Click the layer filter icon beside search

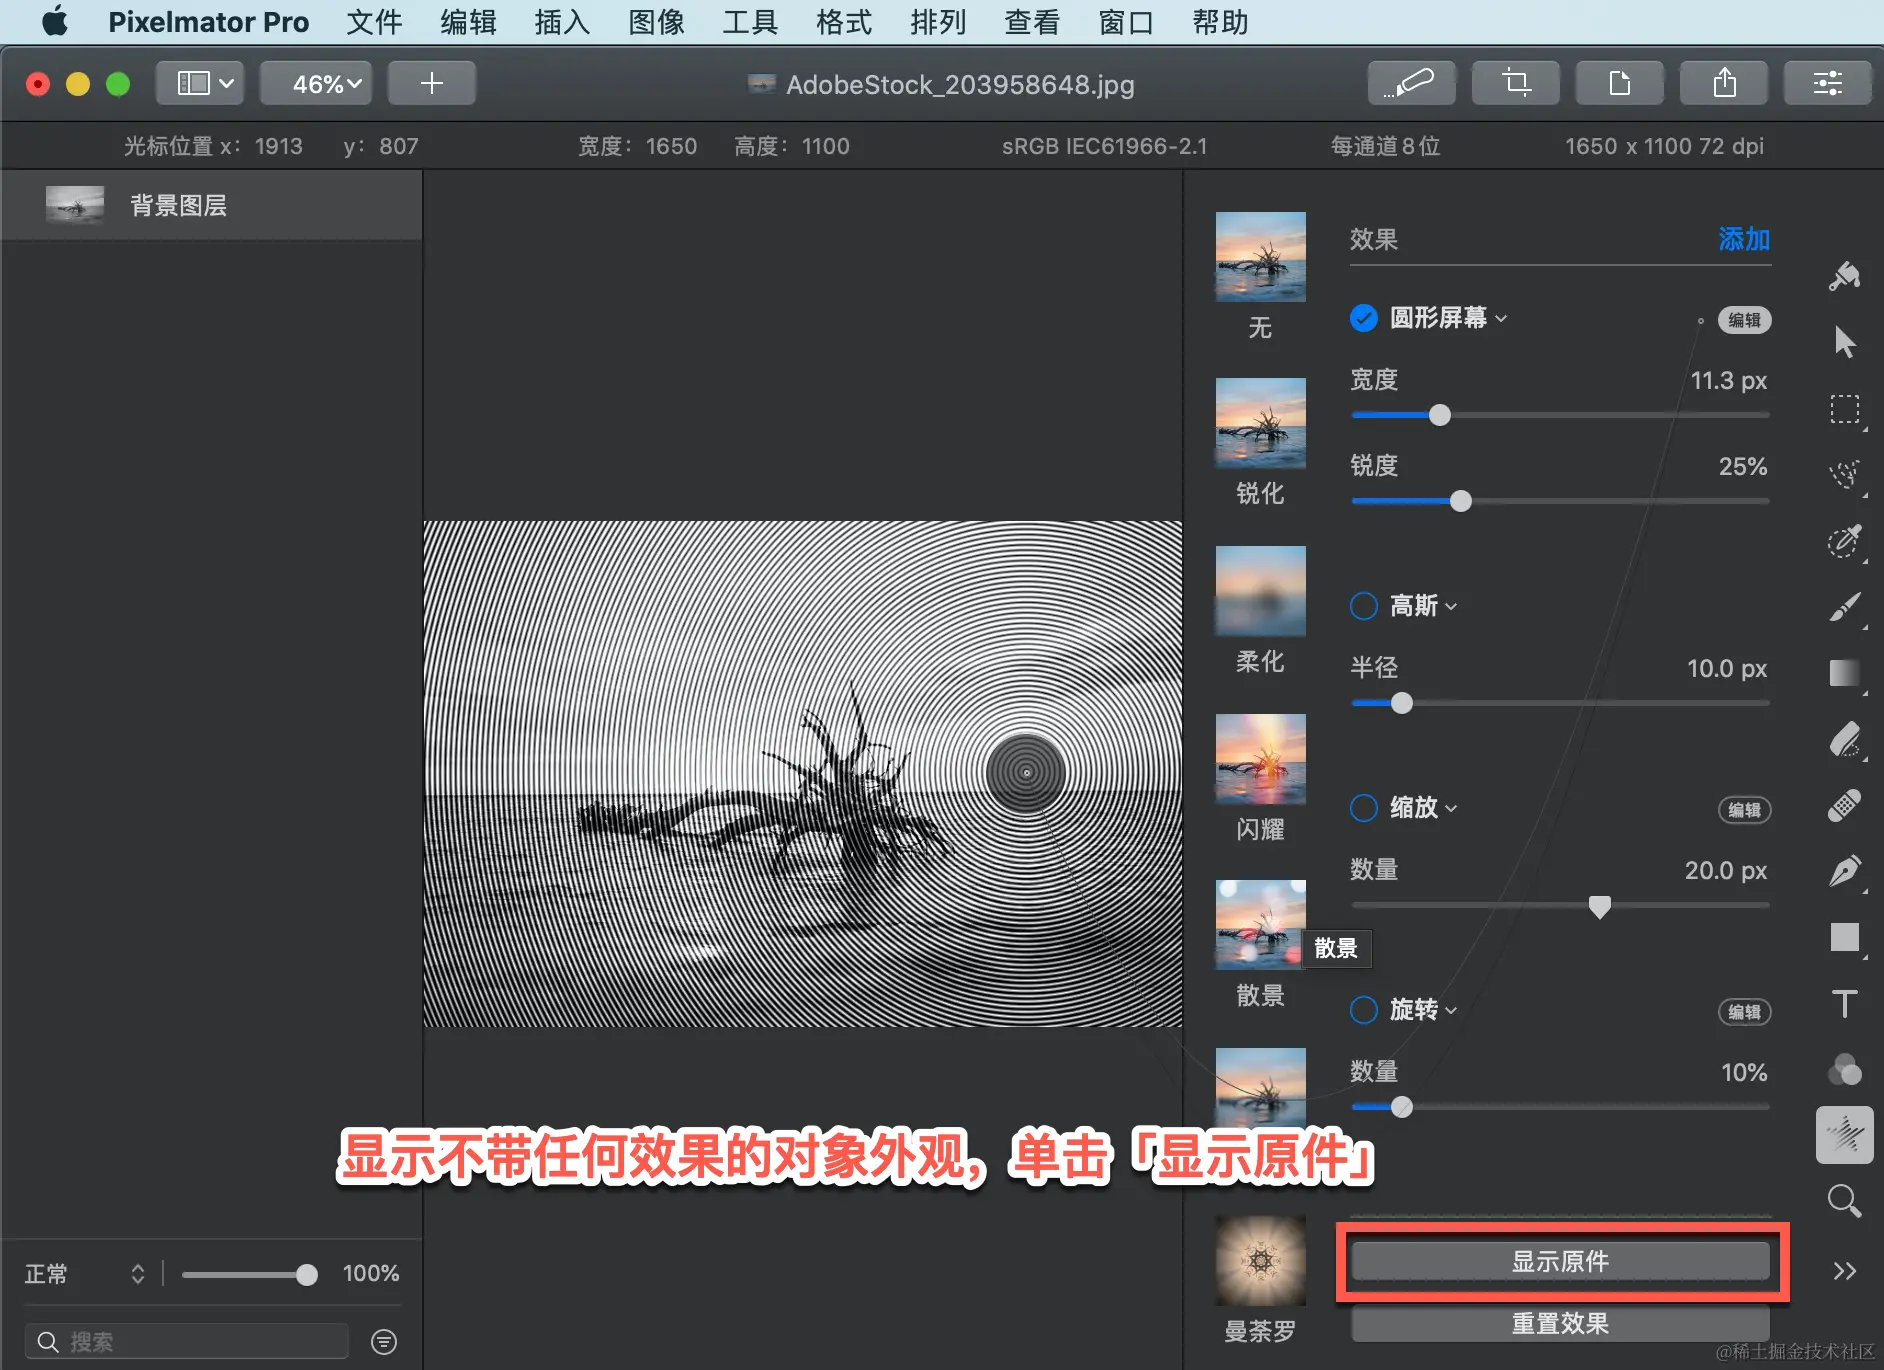pos(384,1342)
